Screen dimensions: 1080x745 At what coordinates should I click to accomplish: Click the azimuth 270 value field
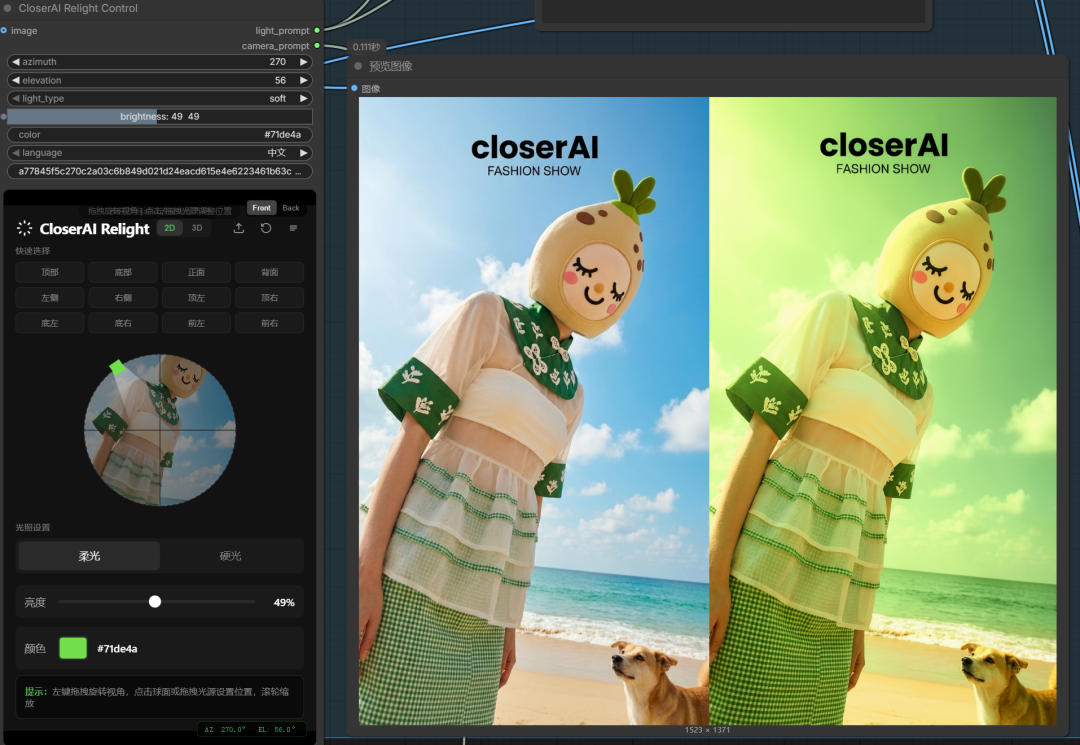point(160,62)
